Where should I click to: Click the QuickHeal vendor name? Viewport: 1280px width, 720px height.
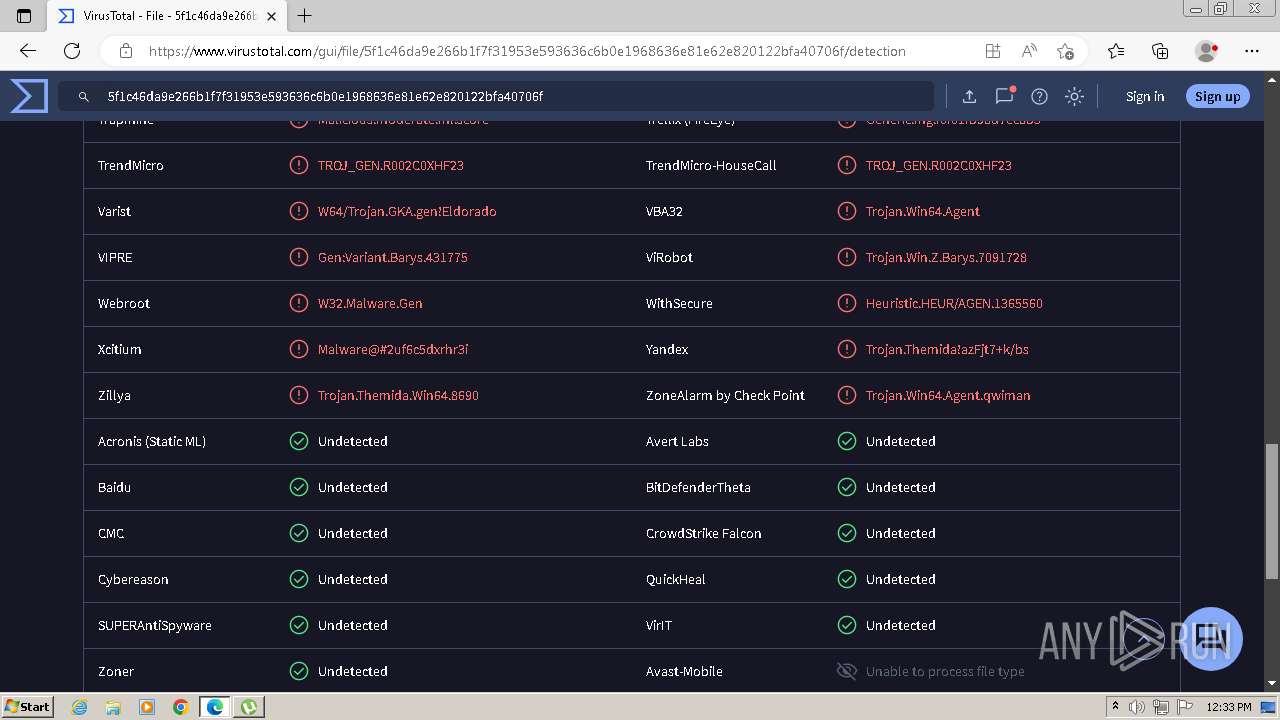click(676, 579)
